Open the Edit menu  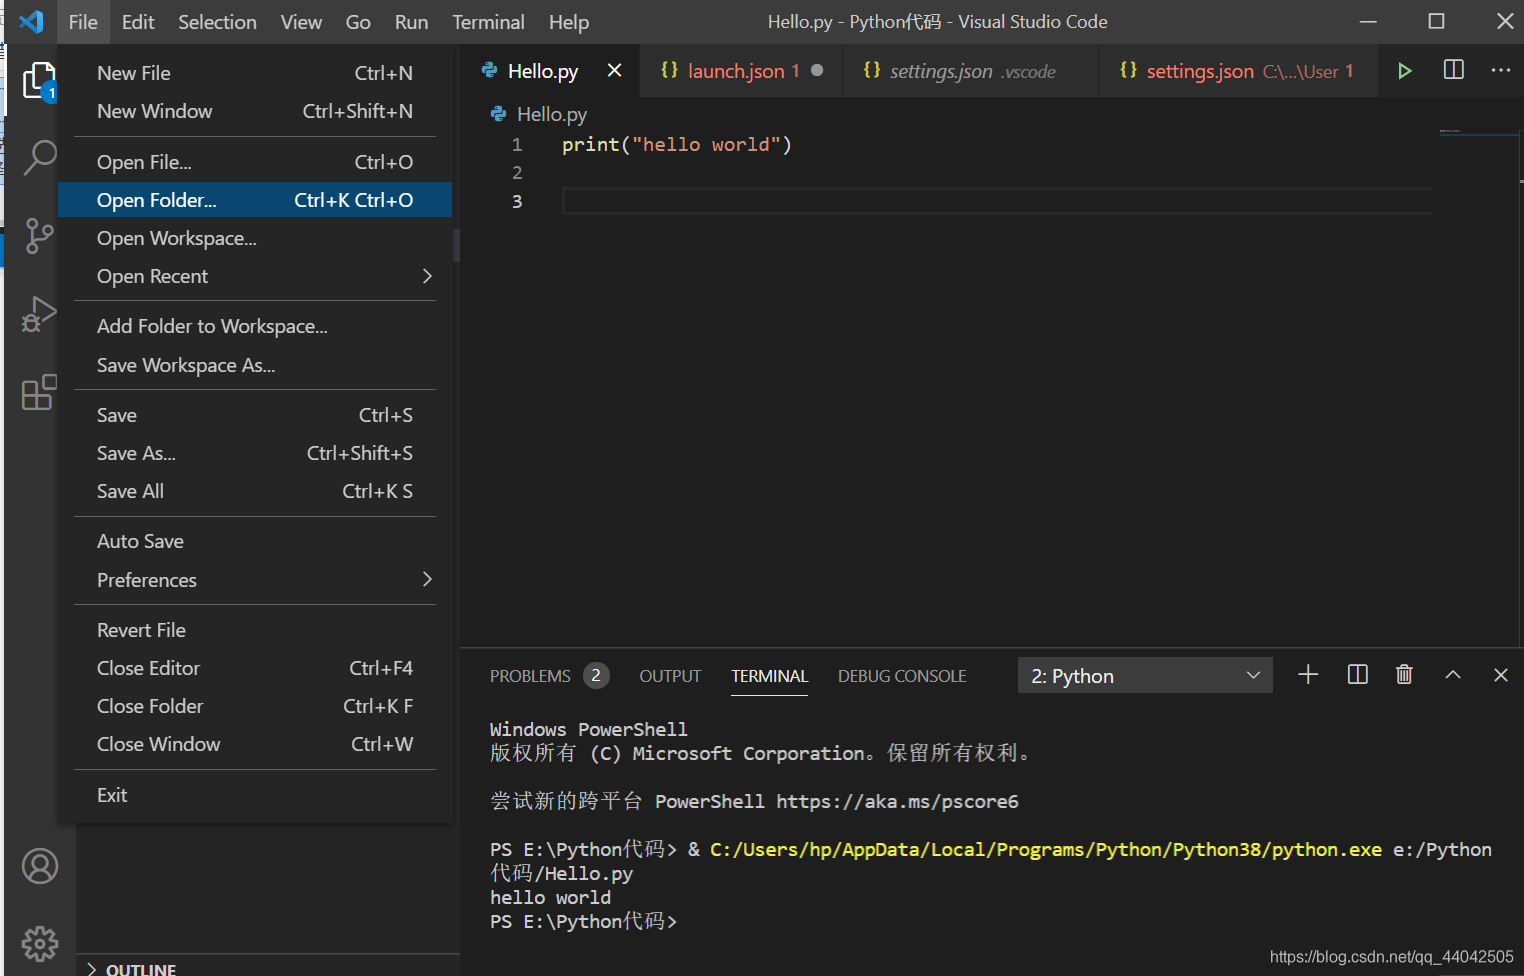coord(138,22)
